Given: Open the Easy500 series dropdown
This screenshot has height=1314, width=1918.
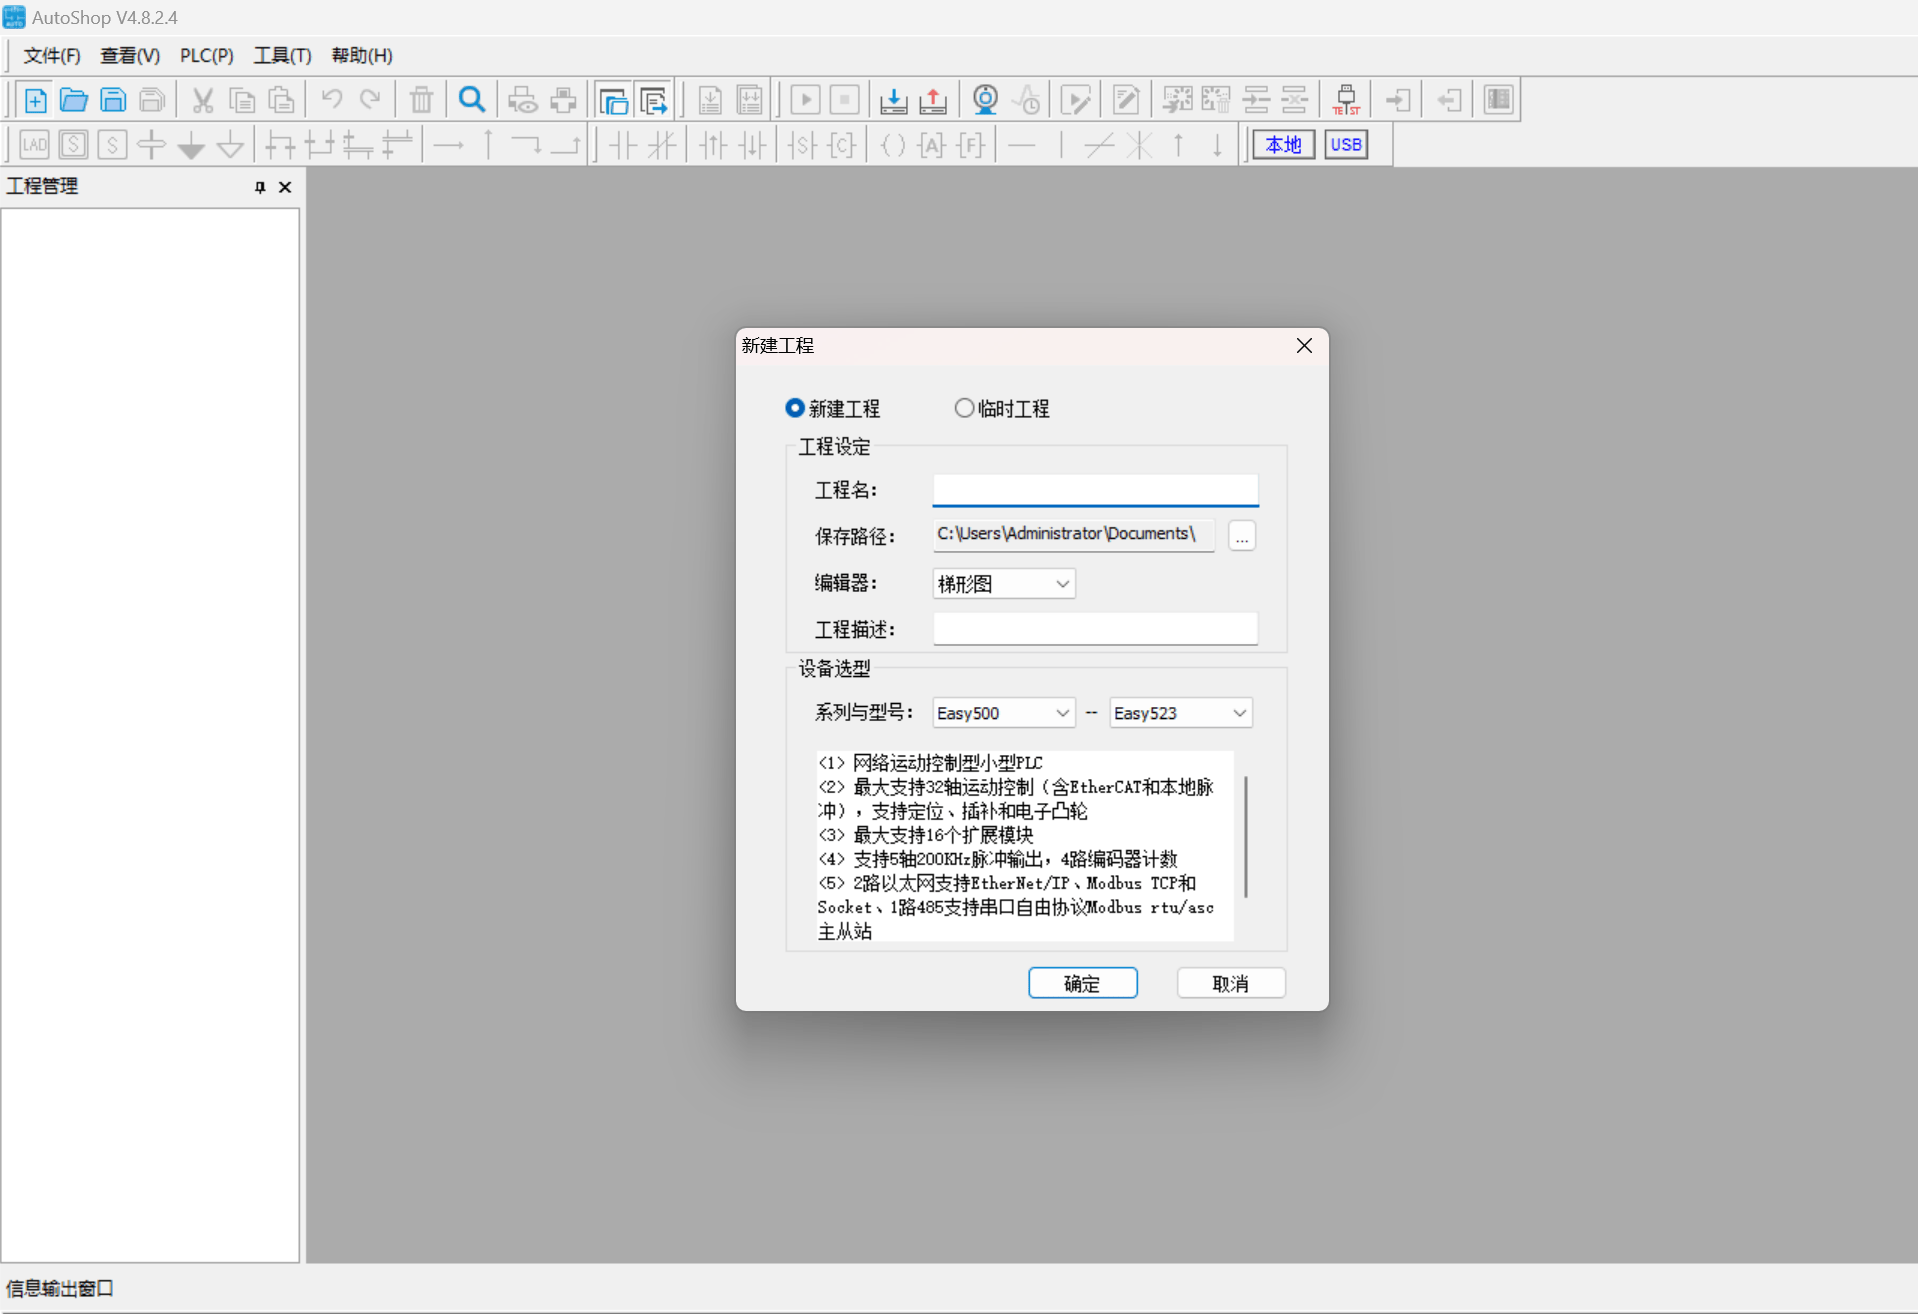Looking at the screenshot, I should pos(1004,713).
